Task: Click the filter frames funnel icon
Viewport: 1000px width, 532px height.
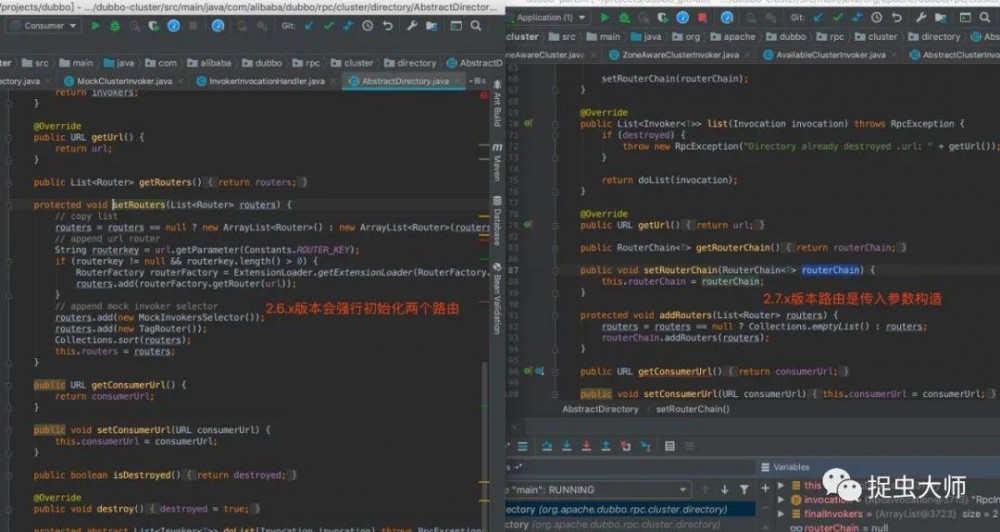Action: (744, 489)
